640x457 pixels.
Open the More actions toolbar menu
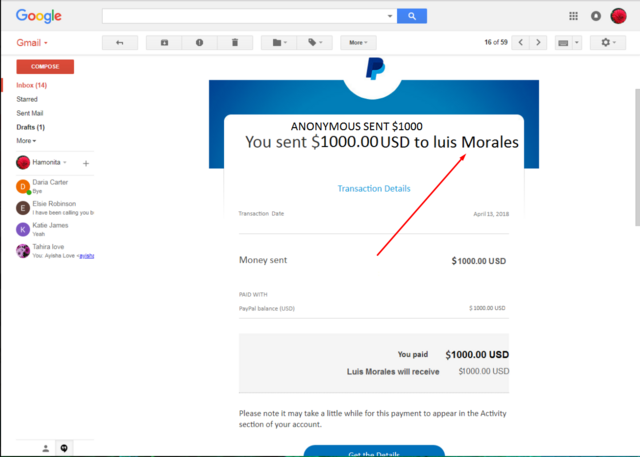[358, 42]
